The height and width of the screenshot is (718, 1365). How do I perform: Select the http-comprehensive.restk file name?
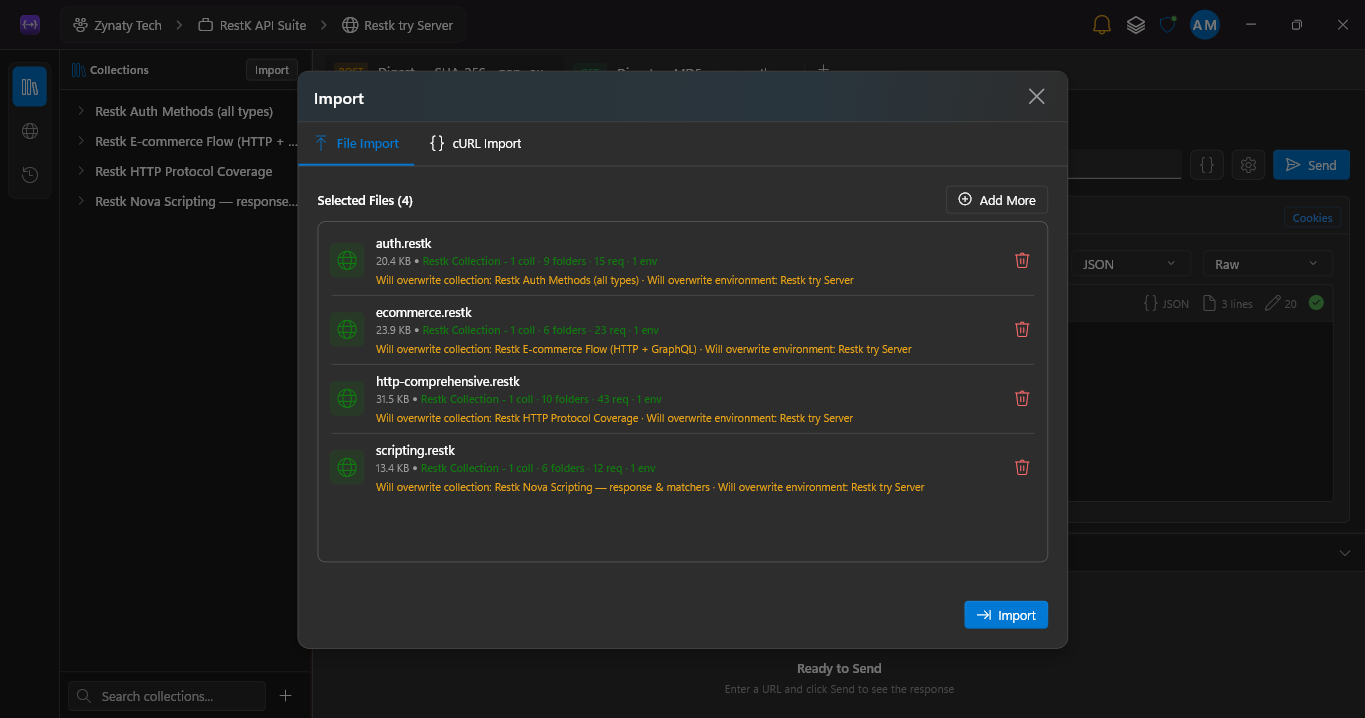pos(447,381)
